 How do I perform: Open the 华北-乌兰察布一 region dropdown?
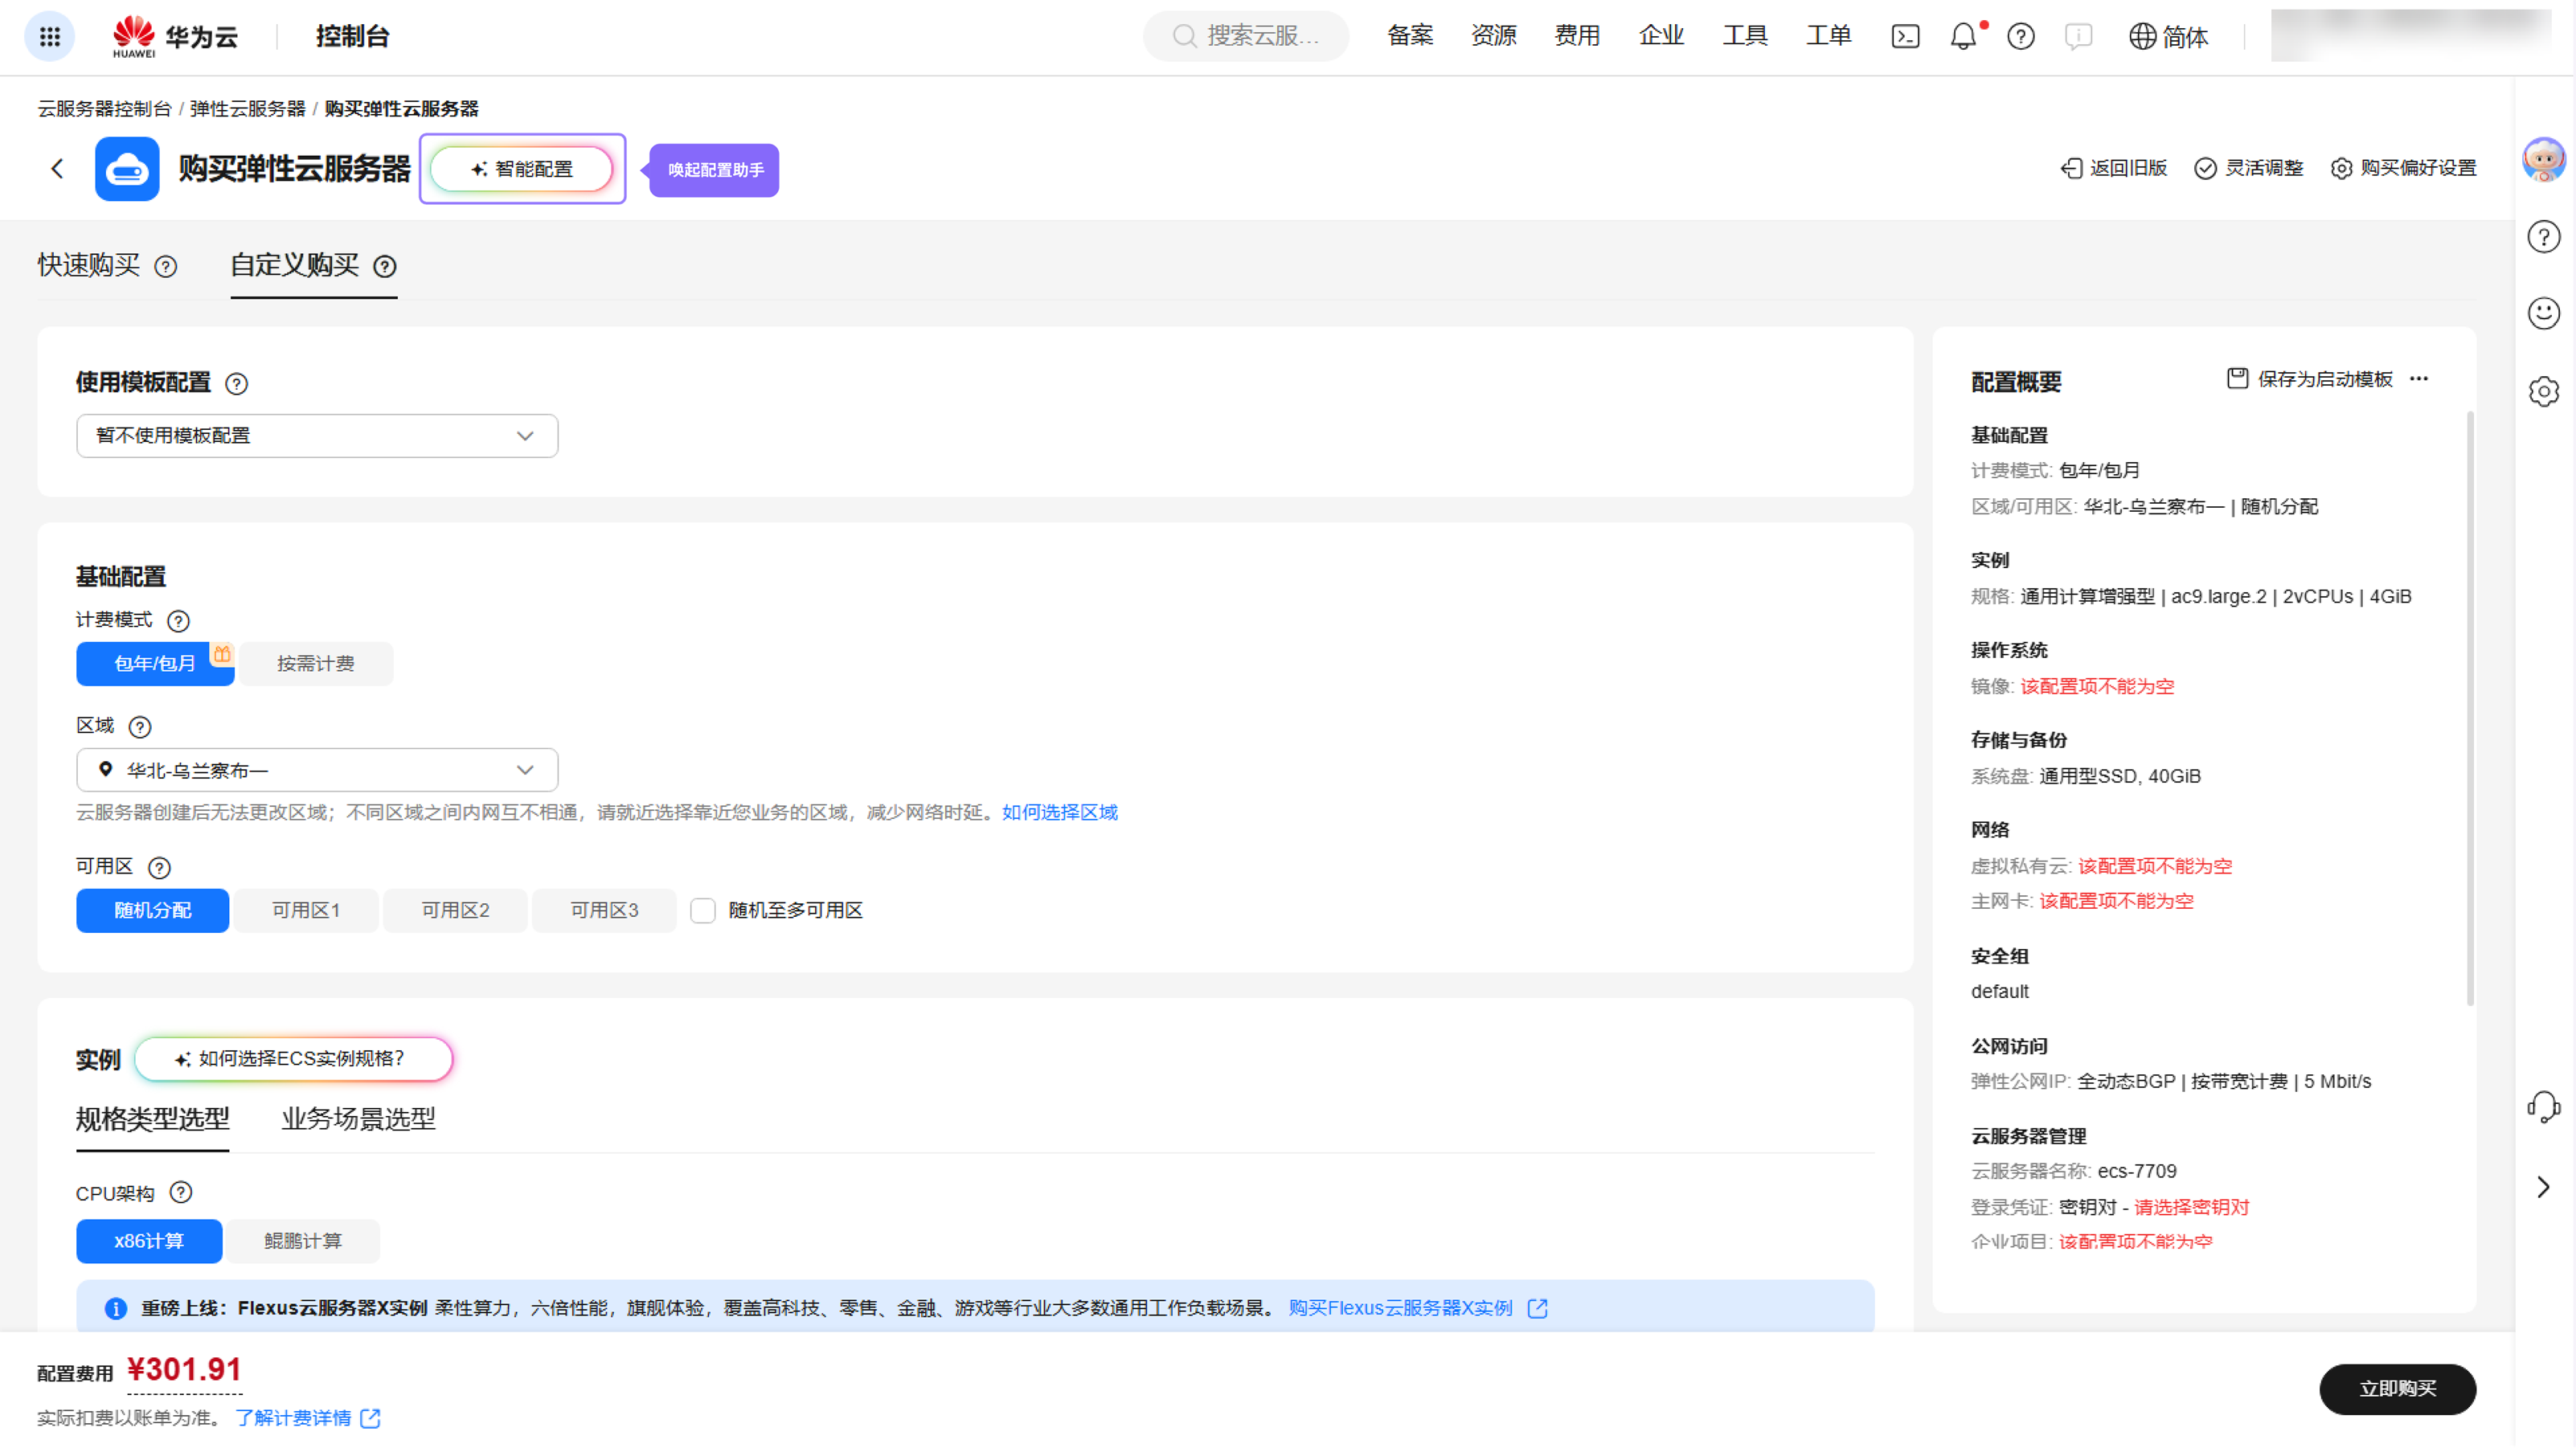point(317,770)
